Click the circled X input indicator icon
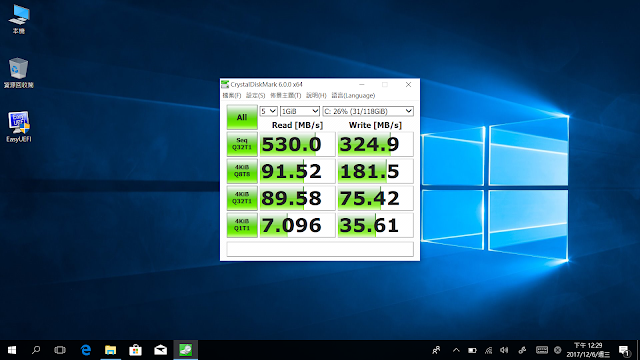640x360 pixels. tap(558, 350)
